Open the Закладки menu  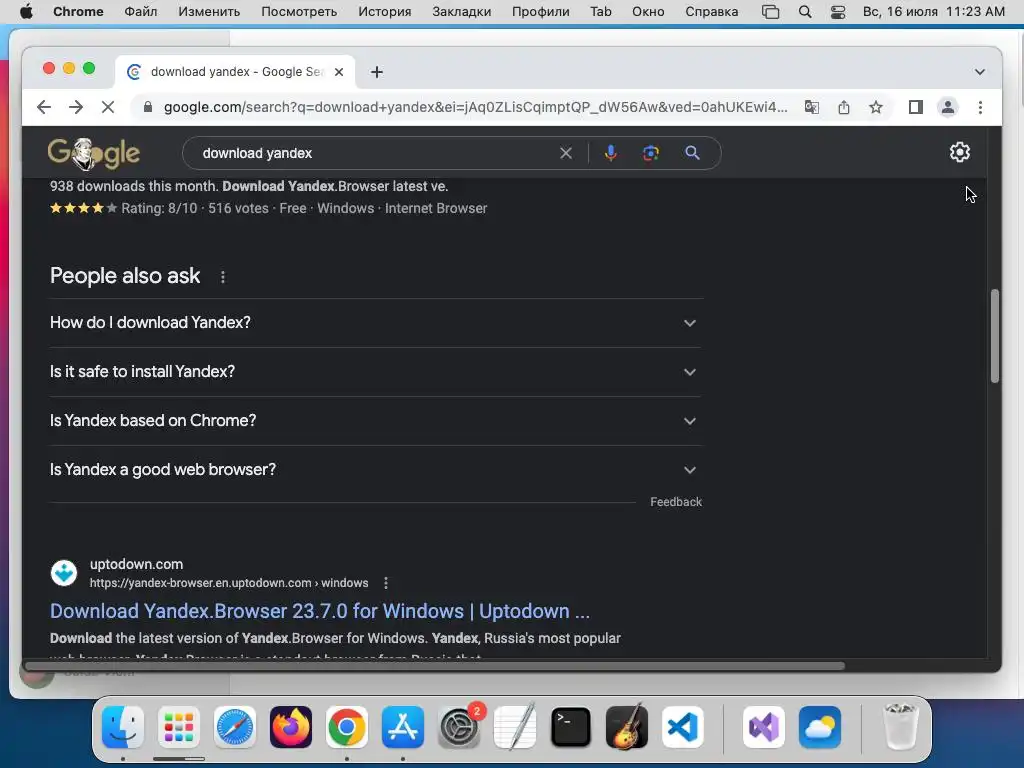point(462,12)
